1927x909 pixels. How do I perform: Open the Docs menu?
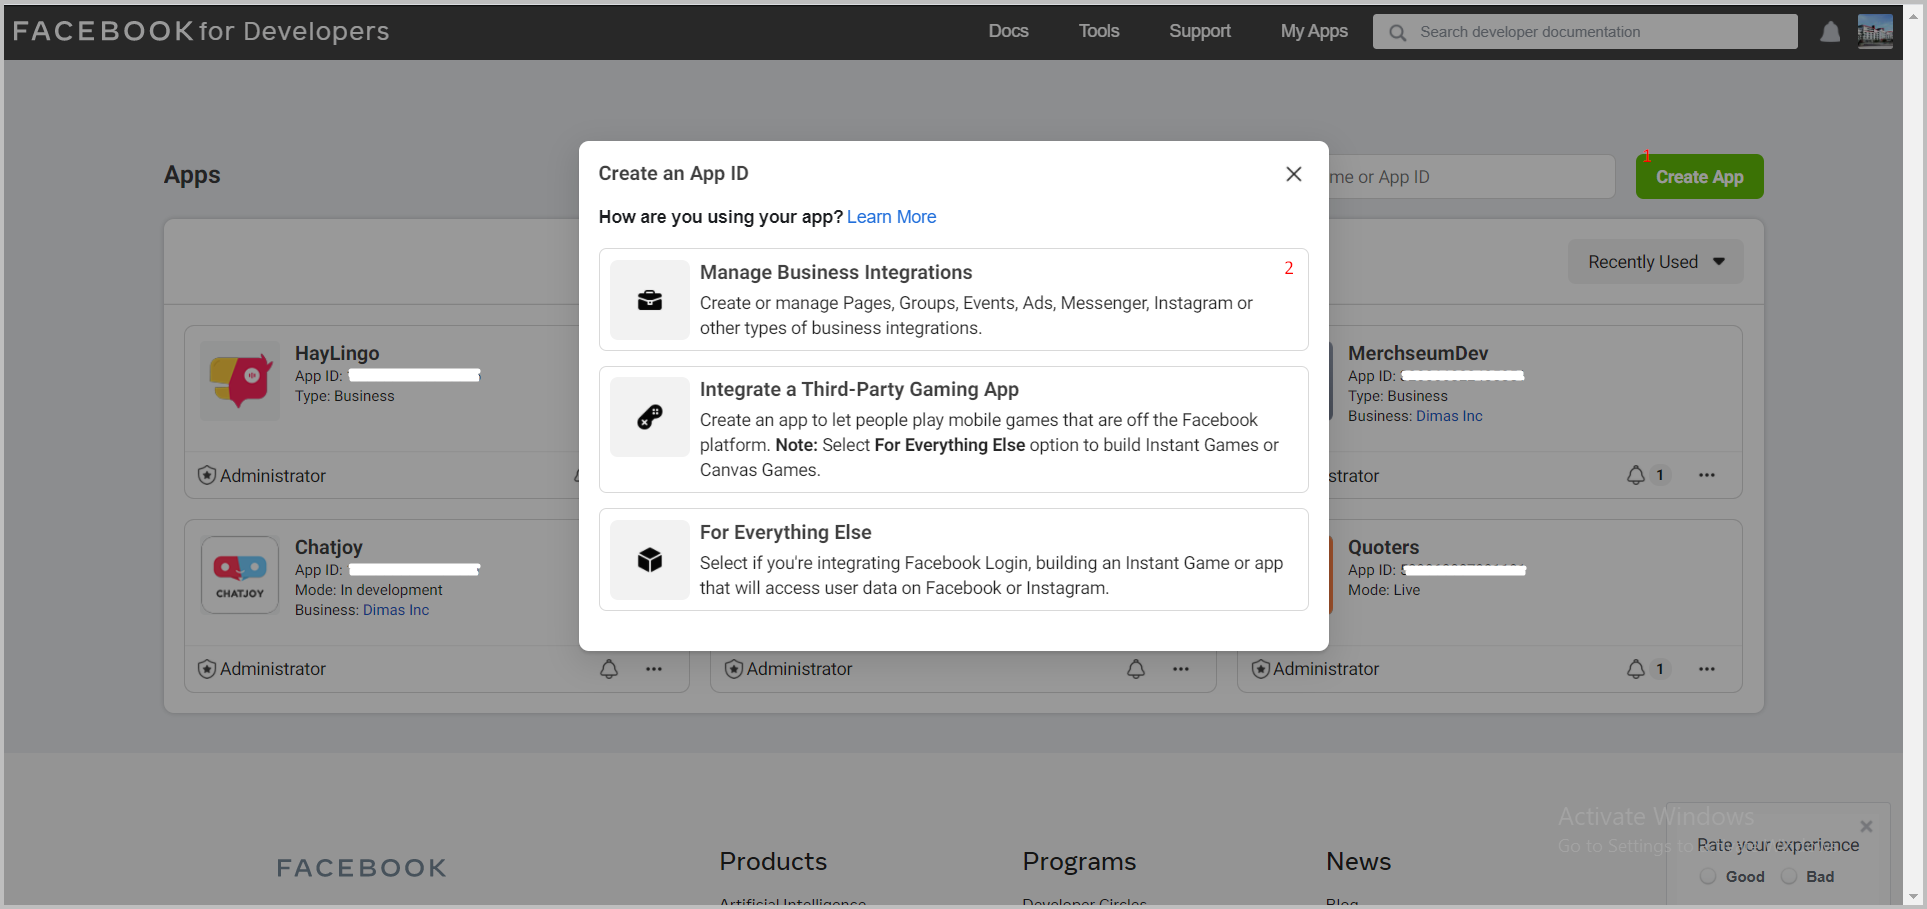[1008, 31]
